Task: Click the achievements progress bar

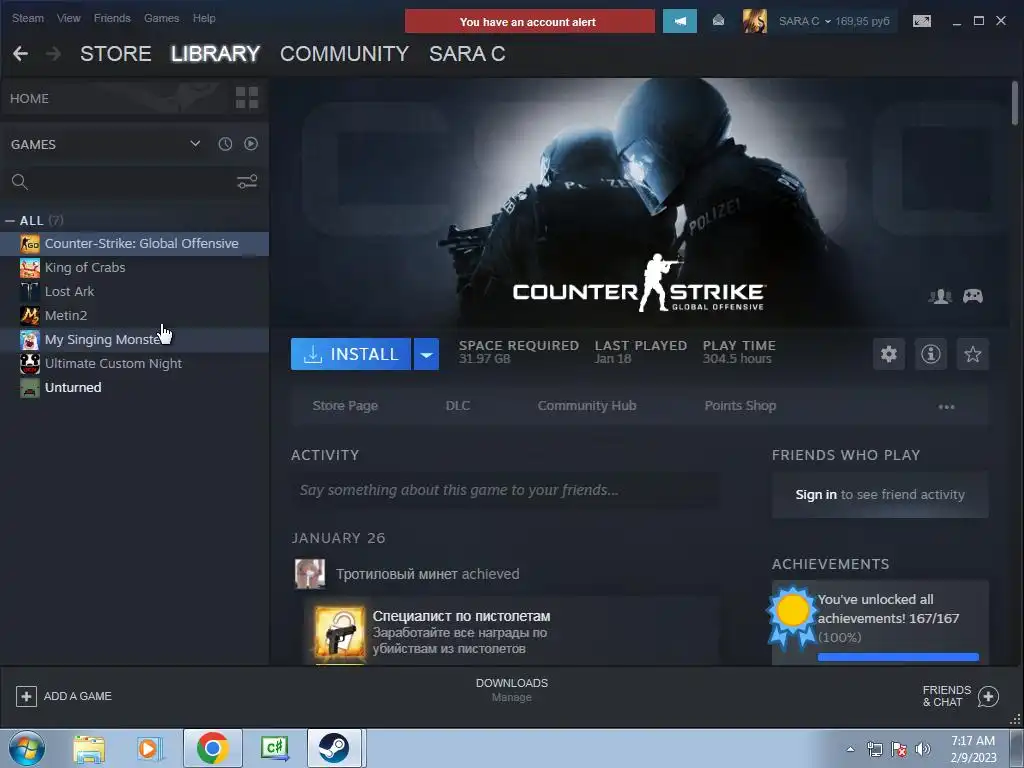Action: click(x=898, y=657)
